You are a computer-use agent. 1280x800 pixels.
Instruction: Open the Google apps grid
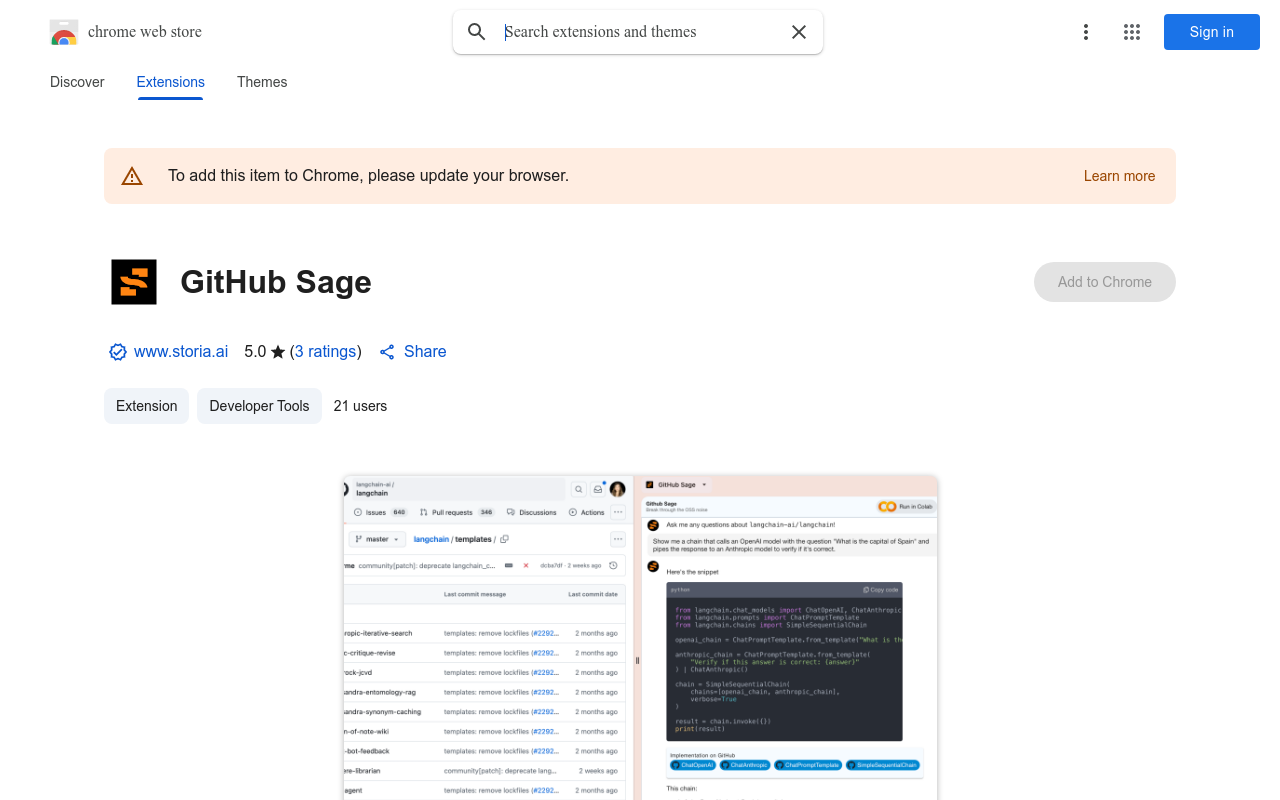[x=1132, y=32]
